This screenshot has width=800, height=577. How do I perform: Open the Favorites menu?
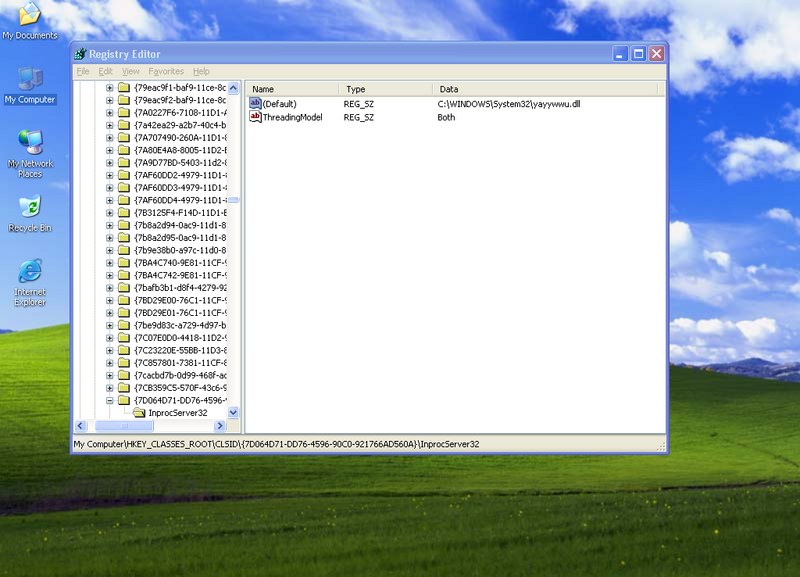[x=166, y=71]
